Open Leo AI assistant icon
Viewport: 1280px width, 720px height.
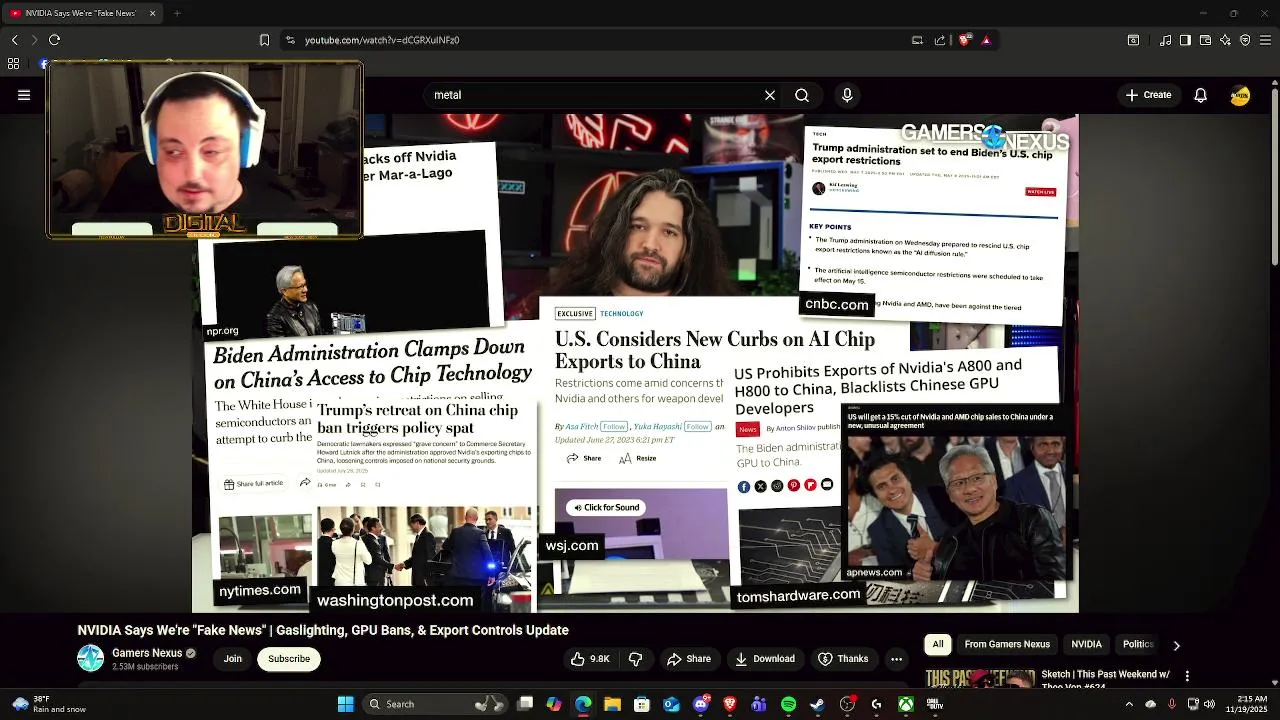pos(1225,40)
